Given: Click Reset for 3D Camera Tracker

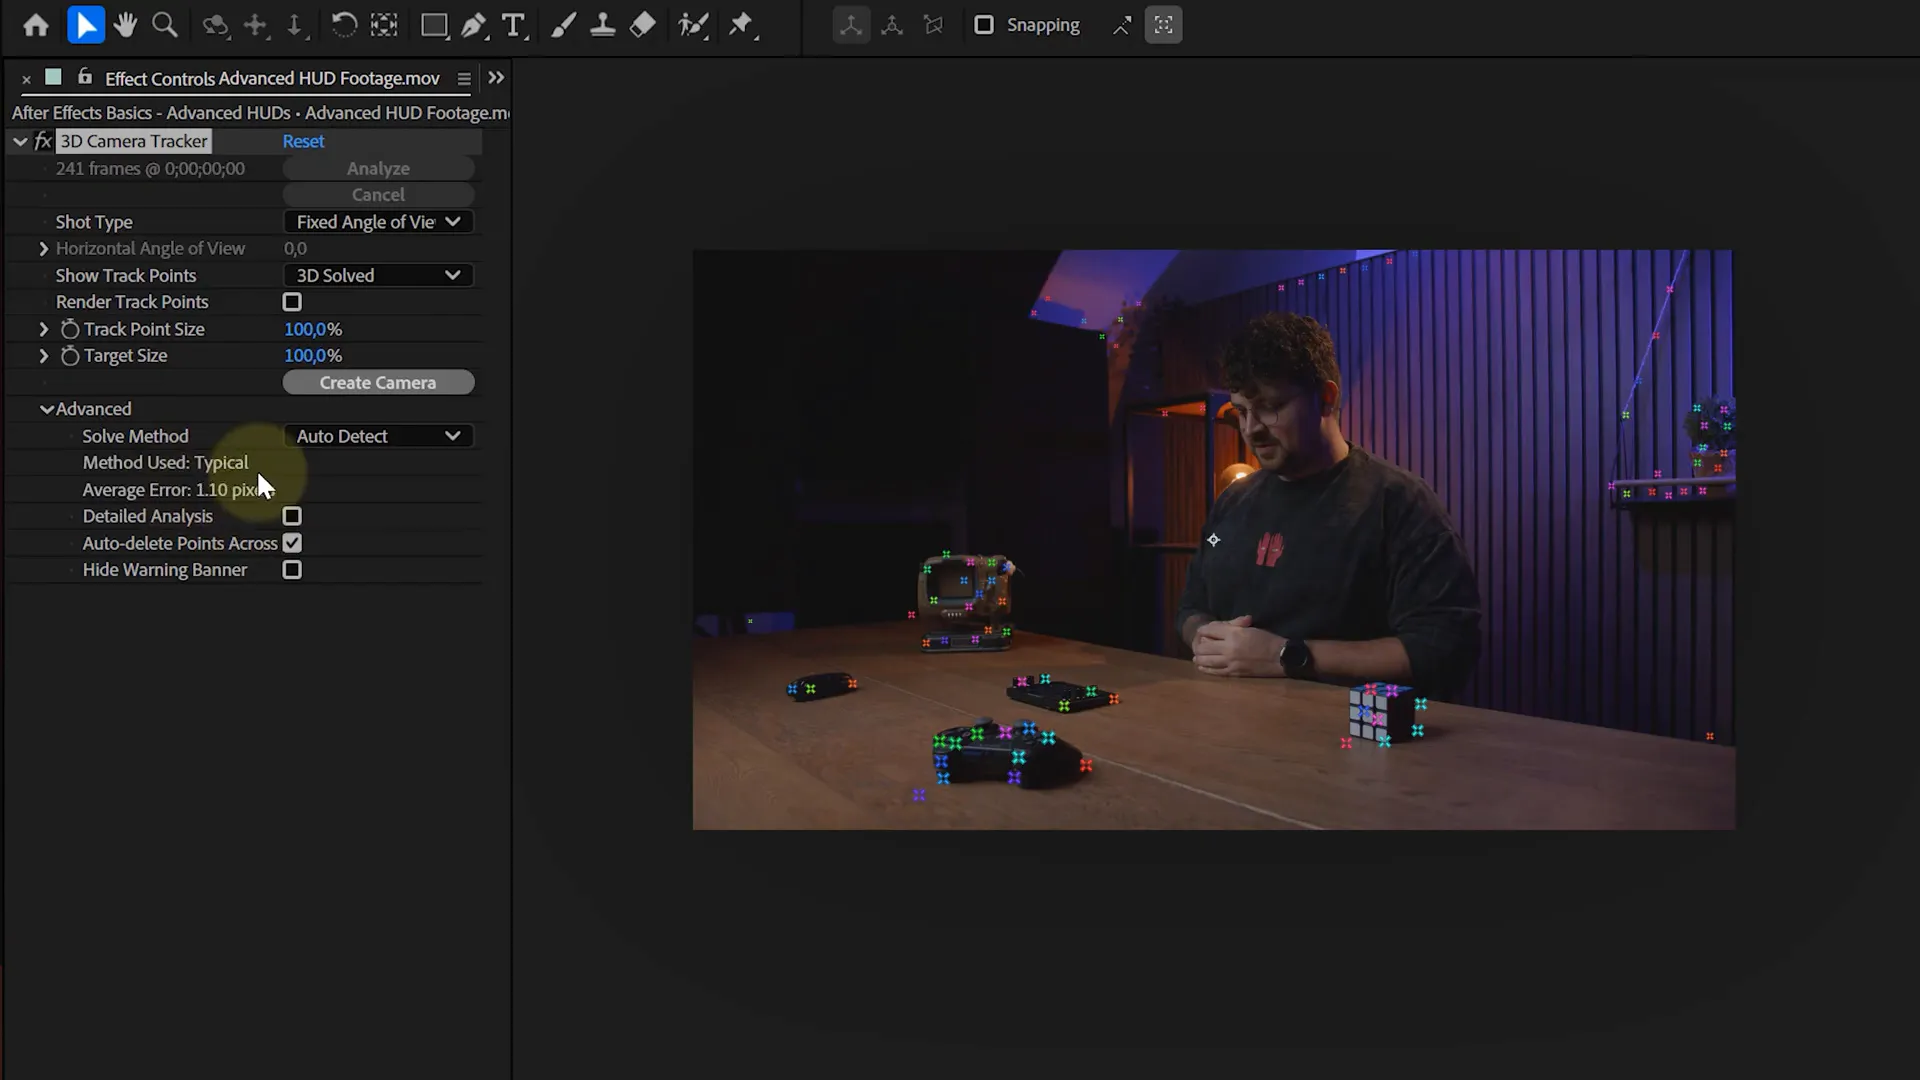Looking at the screenshot, I should 303,141.
